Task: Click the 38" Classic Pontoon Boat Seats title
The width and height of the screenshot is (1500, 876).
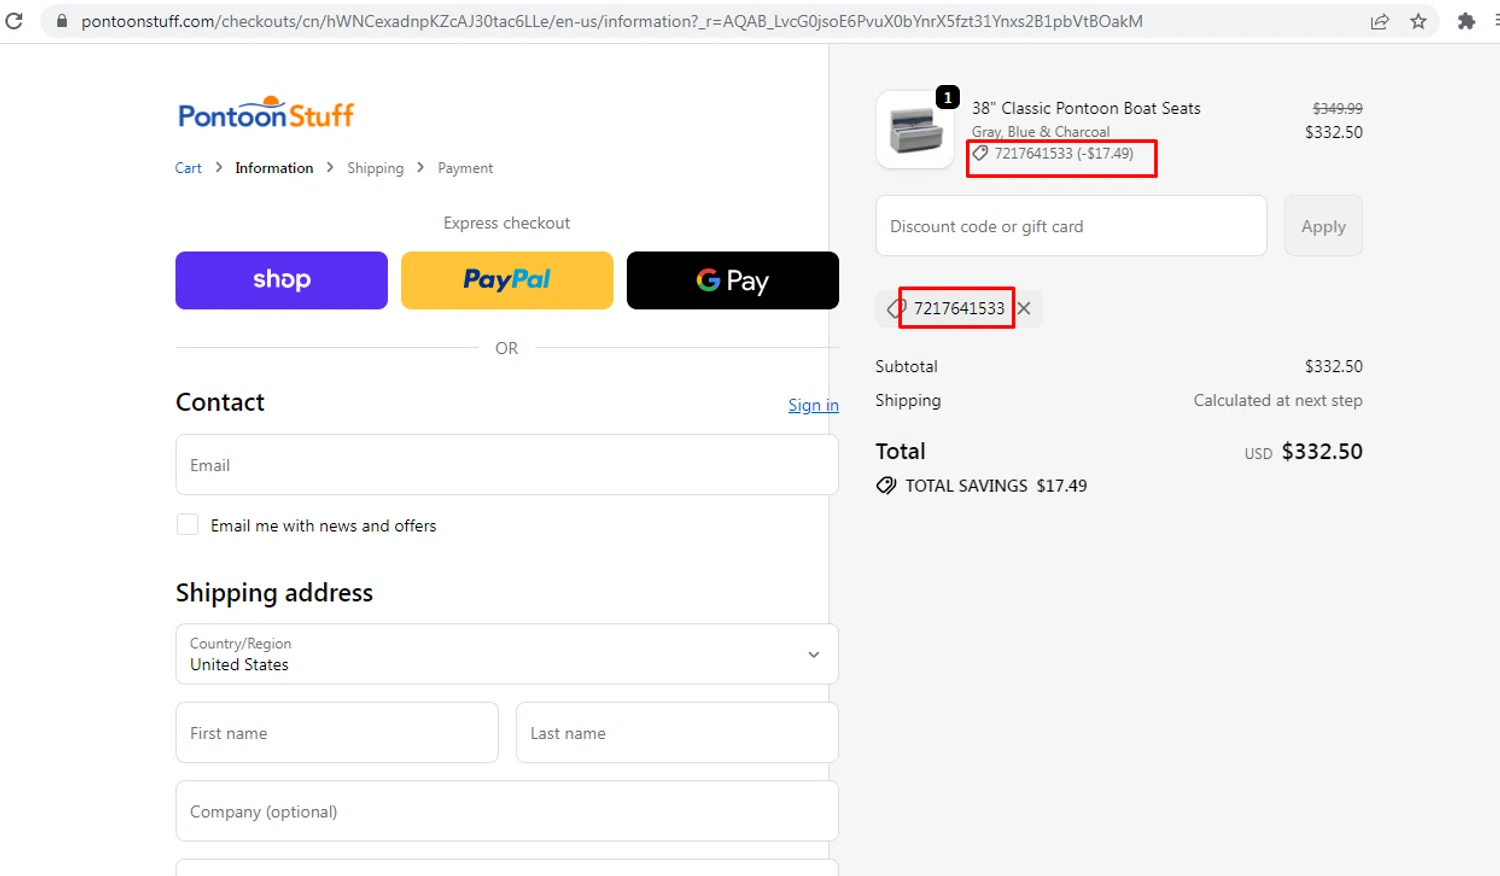Action: (x=1086, y=108)
